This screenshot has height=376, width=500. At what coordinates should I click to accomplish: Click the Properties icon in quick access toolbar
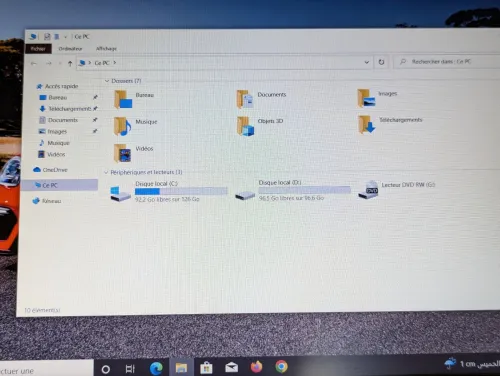(47, 36)
